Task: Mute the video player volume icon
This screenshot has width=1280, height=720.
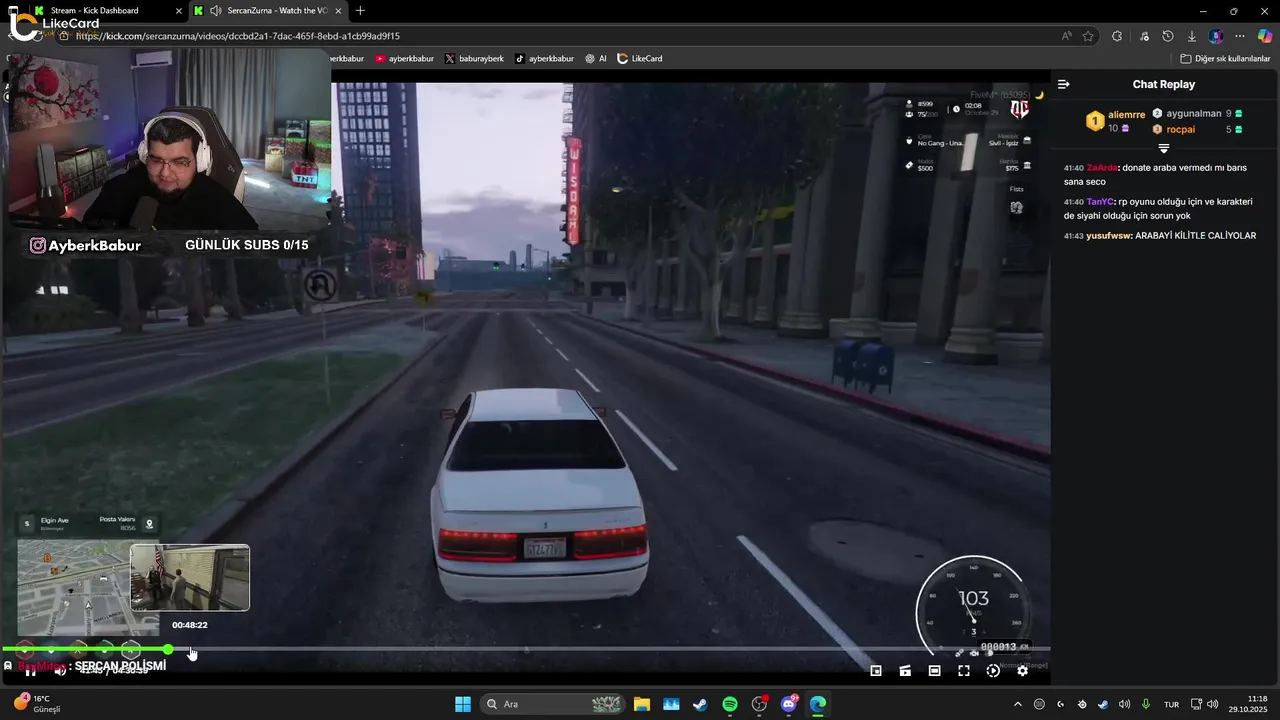Action: tap(60, 671)
